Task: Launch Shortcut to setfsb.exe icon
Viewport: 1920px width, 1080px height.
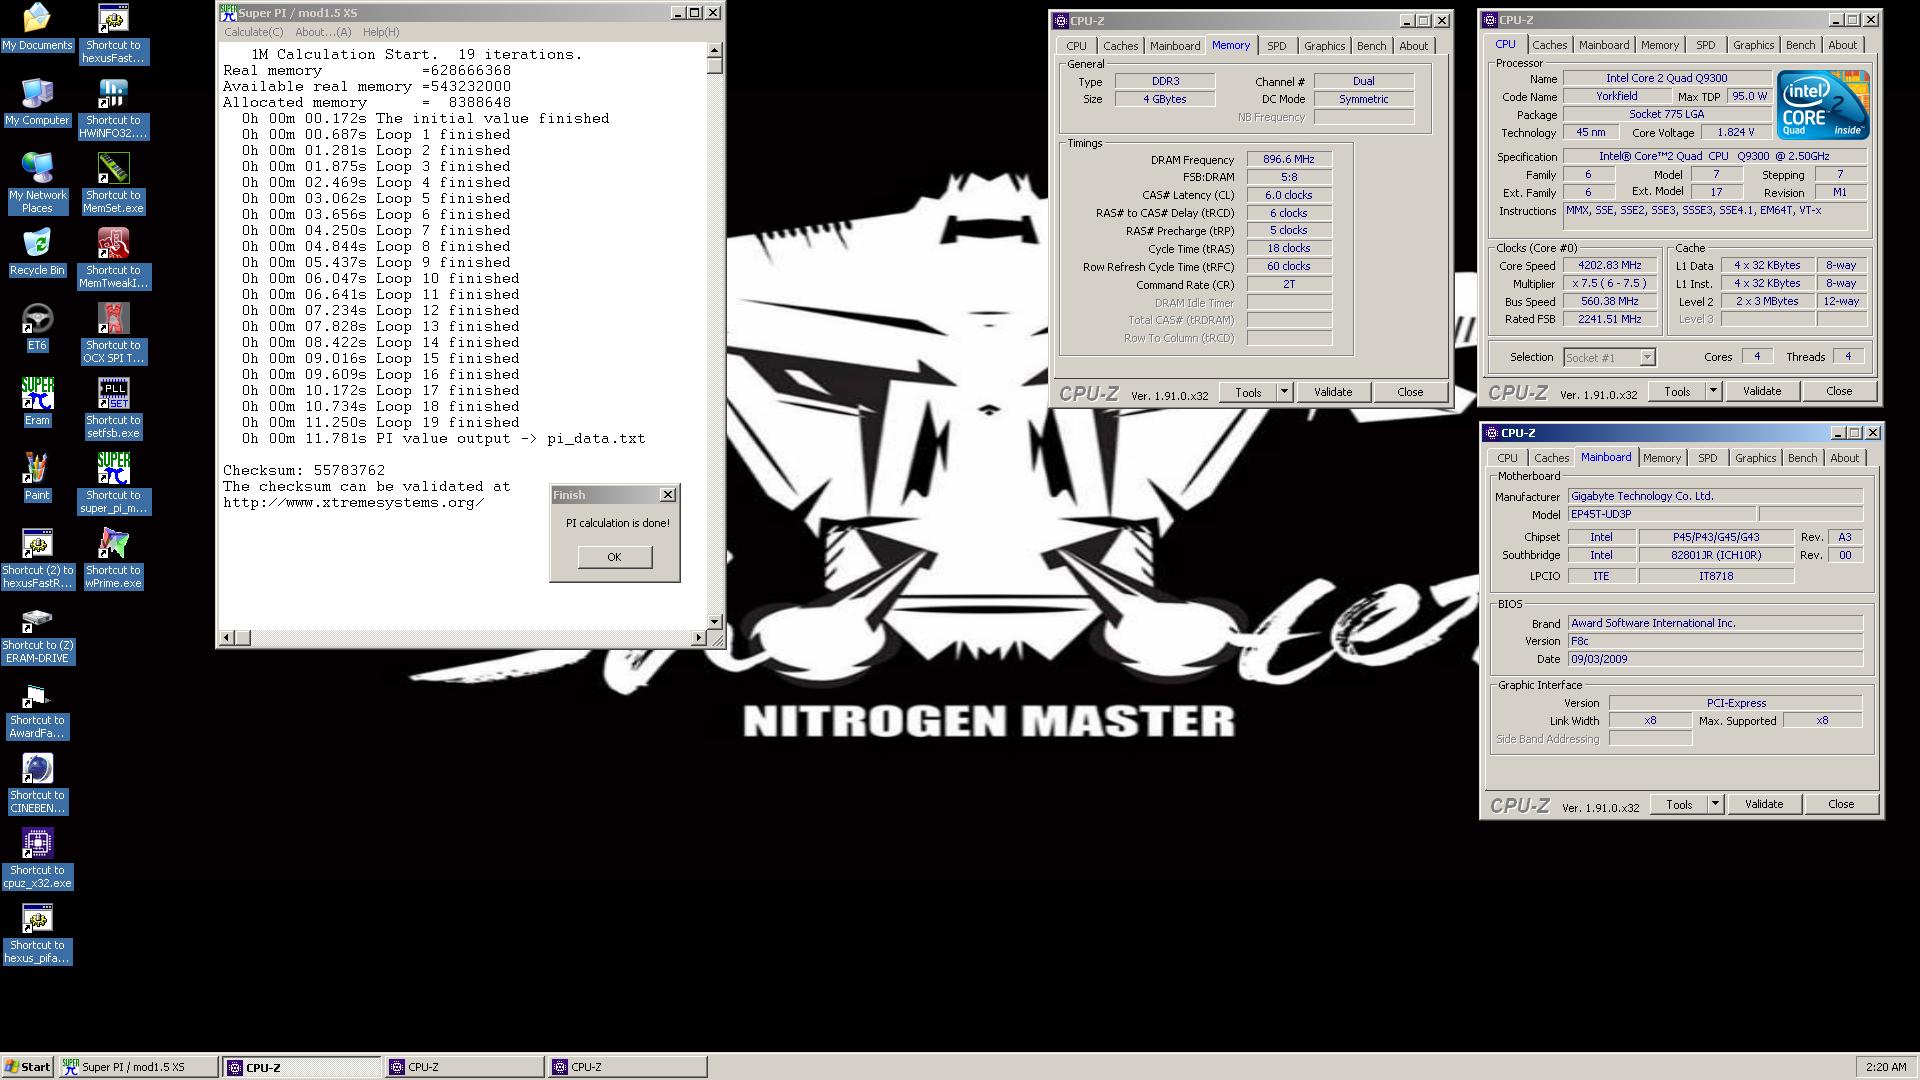Action: tap(113, 409)
